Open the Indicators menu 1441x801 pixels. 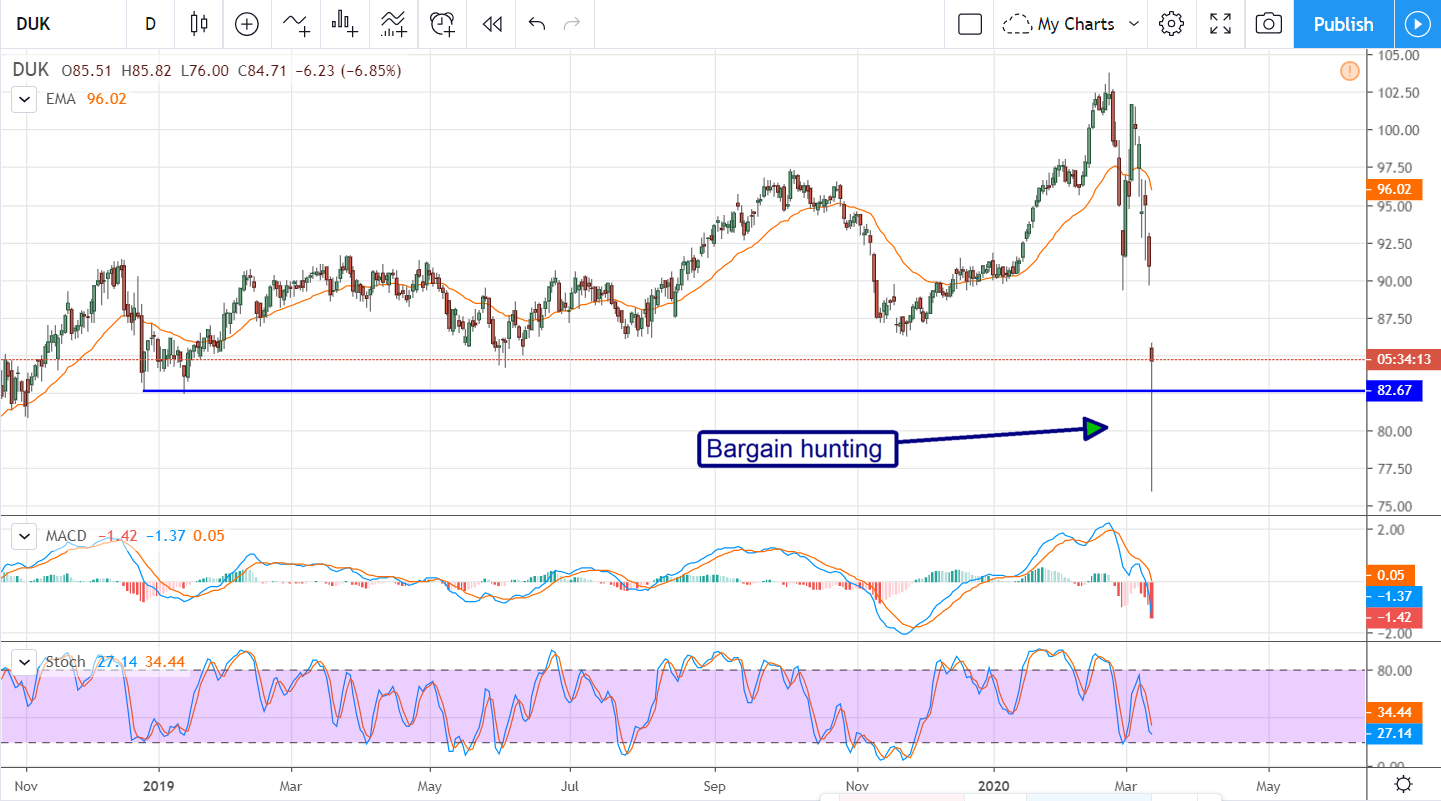click(296, 24)
